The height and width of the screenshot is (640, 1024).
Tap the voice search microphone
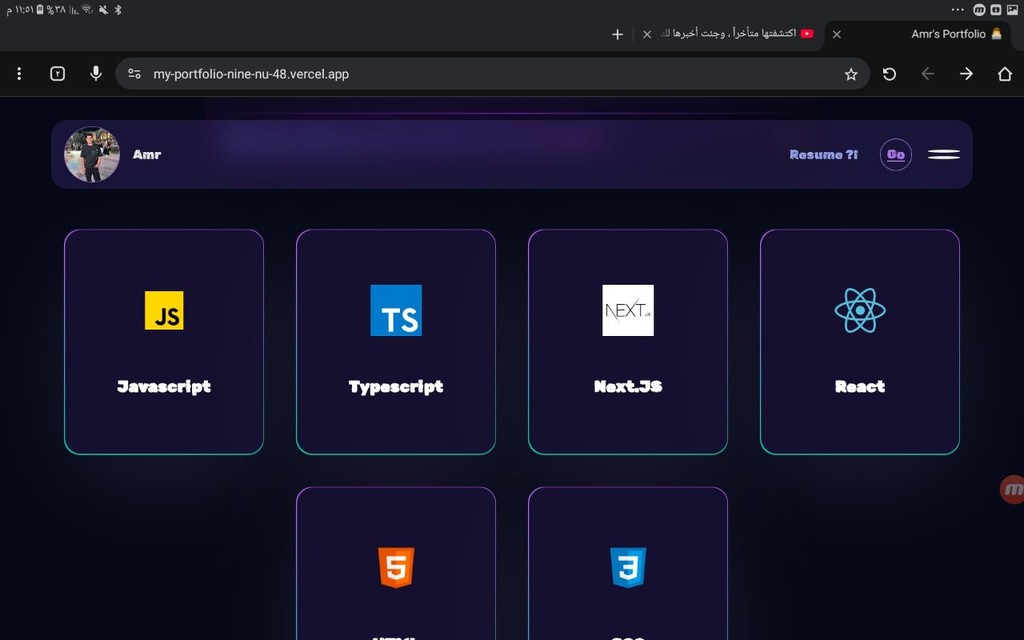[95, 73]
